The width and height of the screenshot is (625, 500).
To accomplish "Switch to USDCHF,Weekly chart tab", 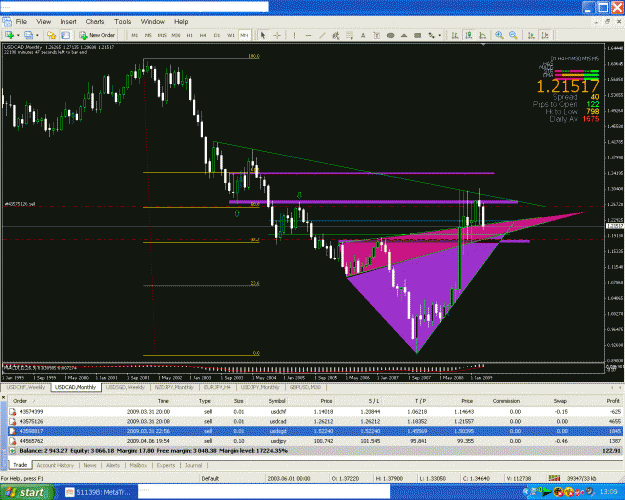I will 26,387.
